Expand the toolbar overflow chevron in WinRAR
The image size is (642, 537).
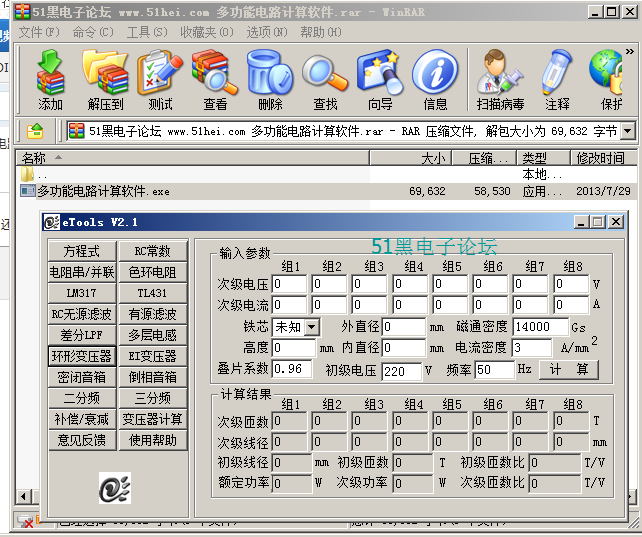point(629,52)
